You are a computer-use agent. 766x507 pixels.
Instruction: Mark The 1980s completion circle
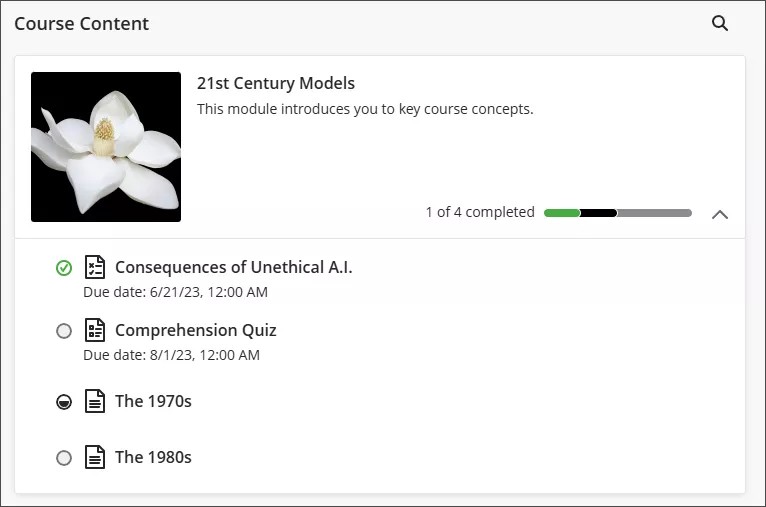[x=64, y=458]
